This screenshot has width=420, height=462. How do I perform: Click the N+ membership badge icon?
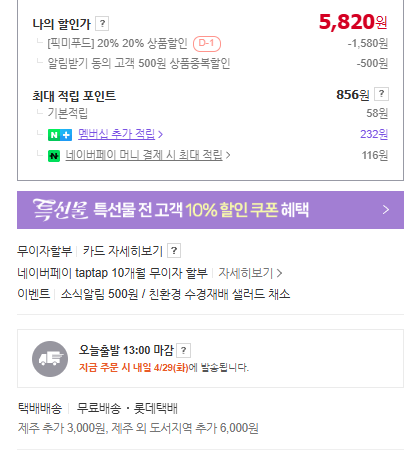pos(60,135)
